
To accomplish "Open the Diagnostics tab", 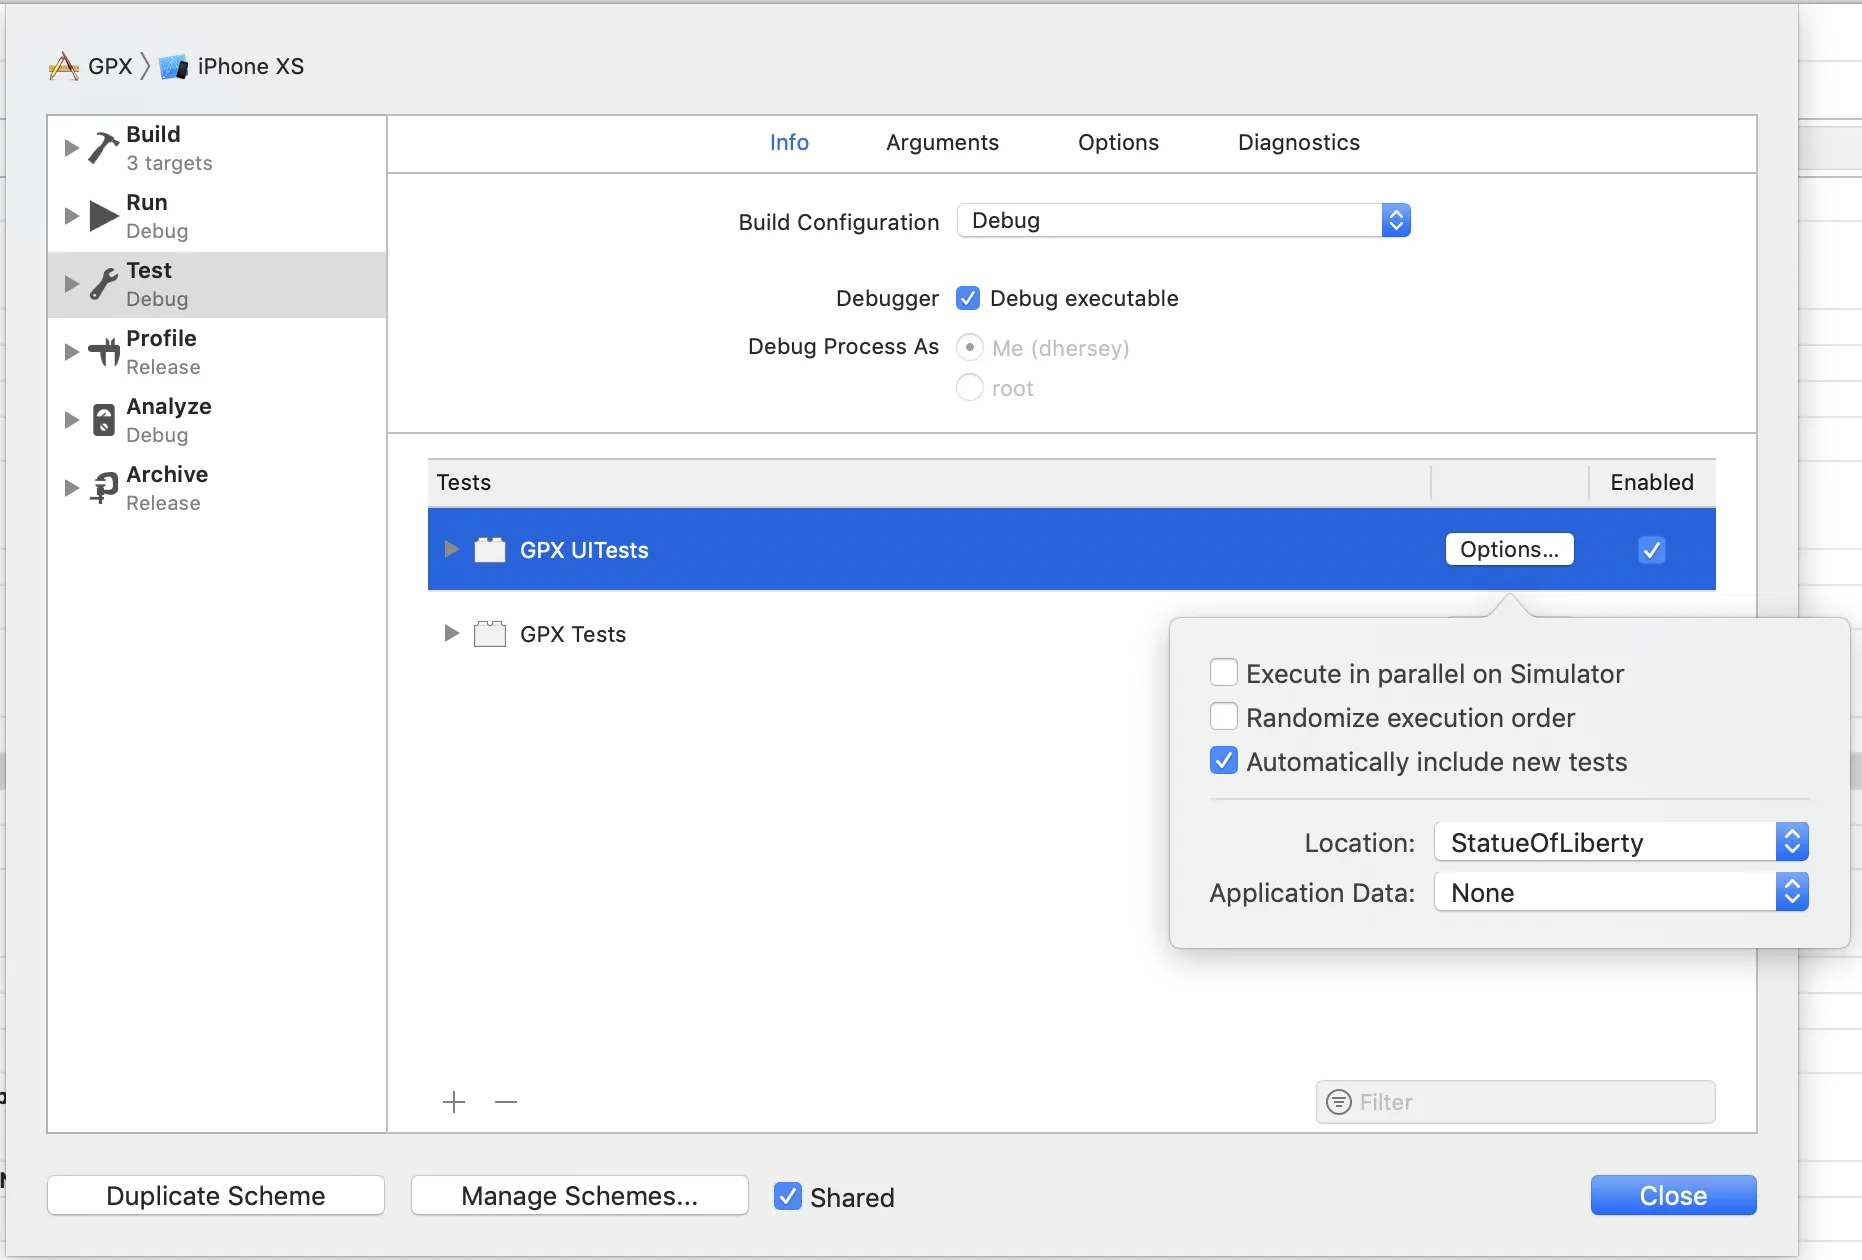I will click(1298, 142).
